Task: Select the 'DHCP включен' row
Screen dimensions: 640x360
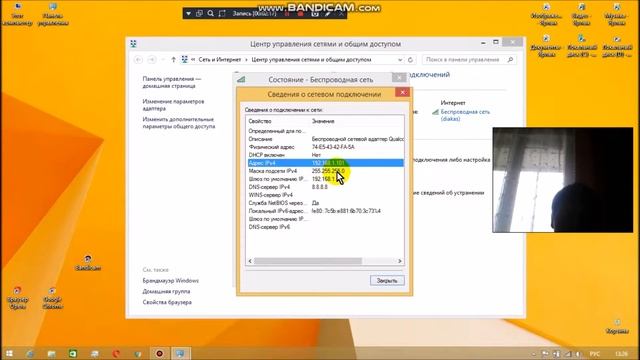Action: coord(325,155)
